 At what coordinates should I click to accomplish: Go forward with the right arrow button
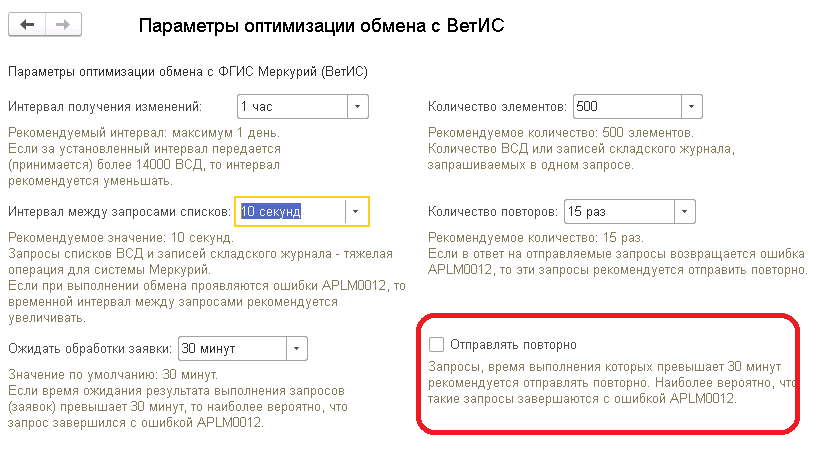pos(63,24)
